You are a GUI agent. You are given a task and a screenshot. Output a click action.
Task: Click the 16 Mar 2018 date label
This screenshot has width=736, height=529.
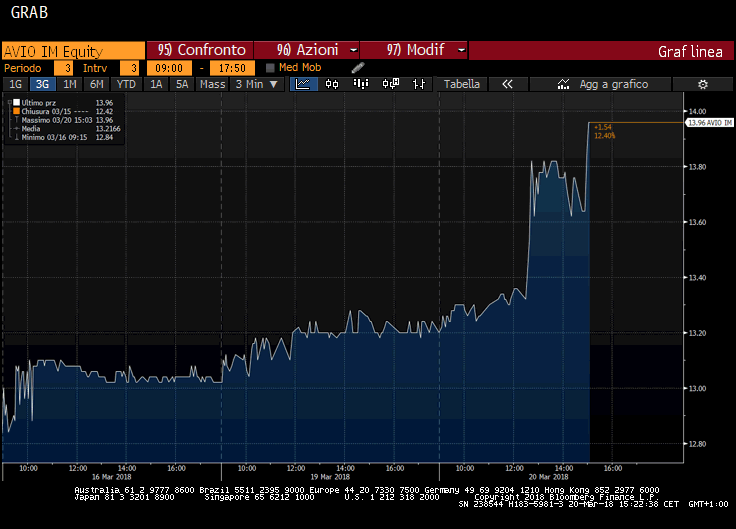coord(111,477)
